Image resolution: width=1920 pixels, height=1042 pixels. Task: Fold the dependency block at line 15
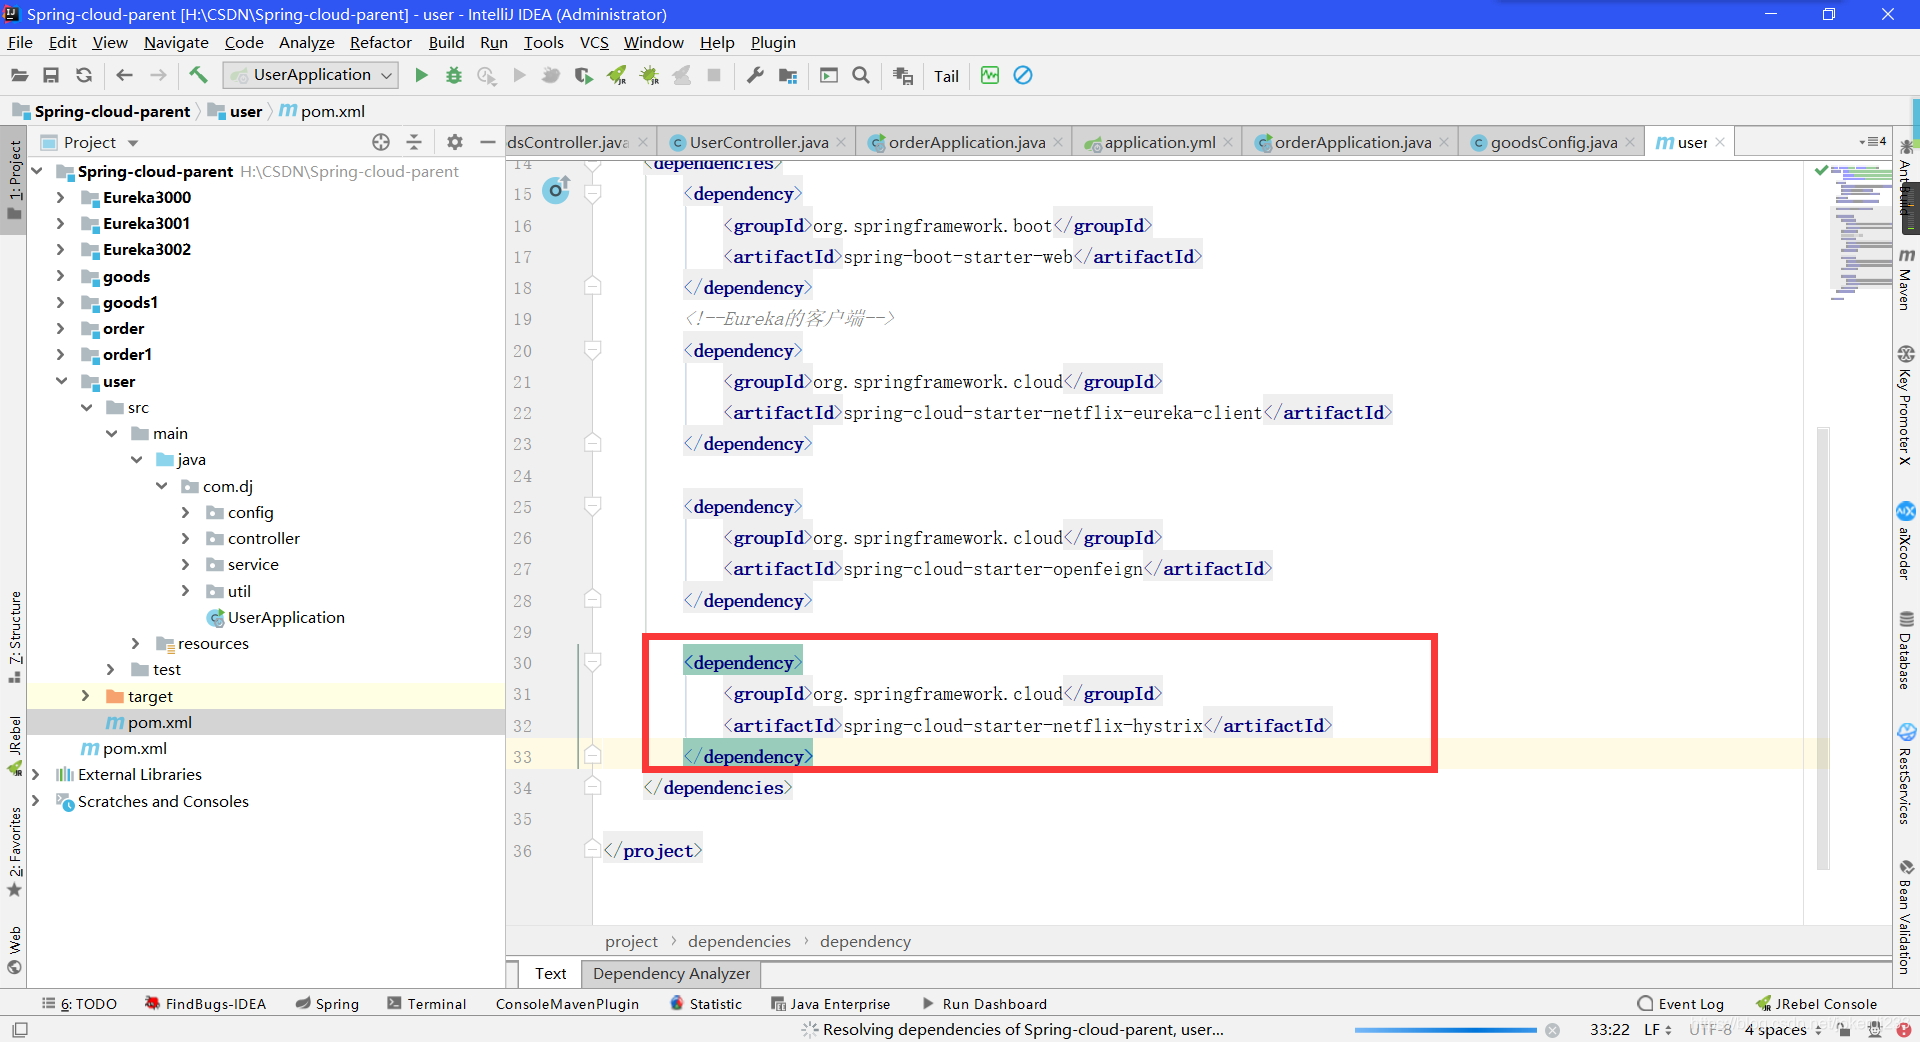[592, 194]
